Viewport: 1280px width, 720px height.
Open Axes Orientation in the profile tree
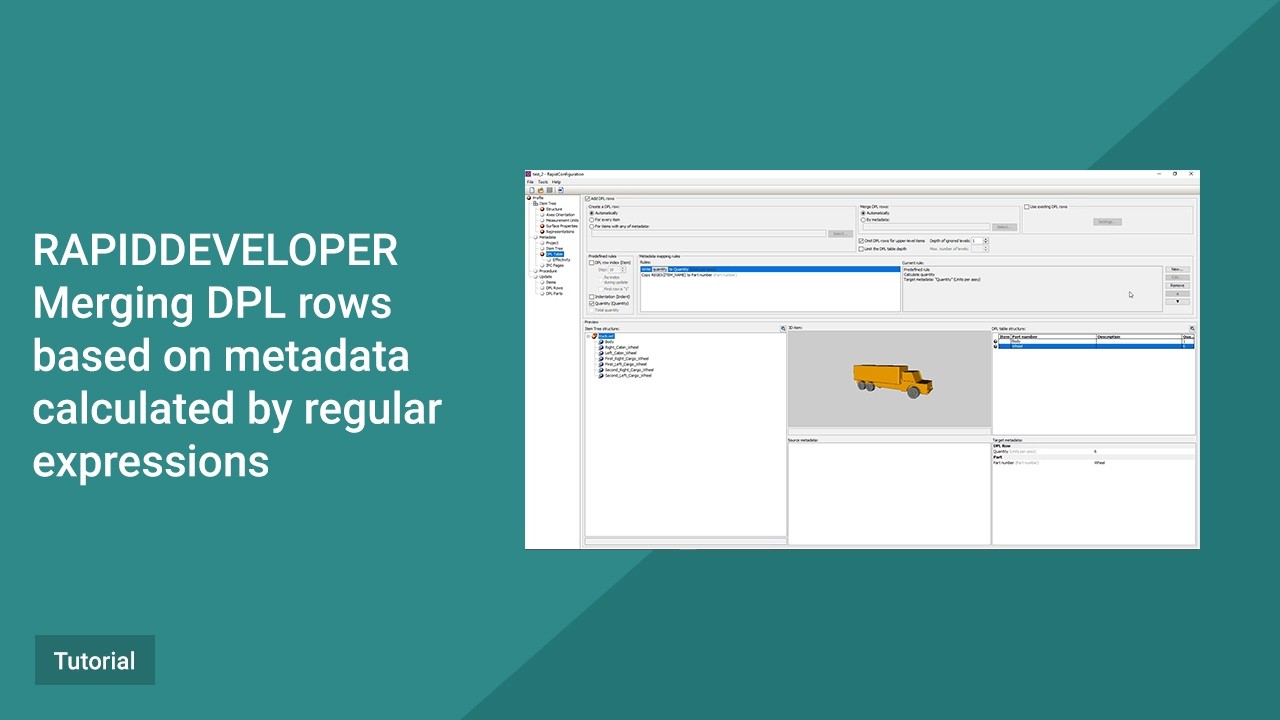coord(560,215)
